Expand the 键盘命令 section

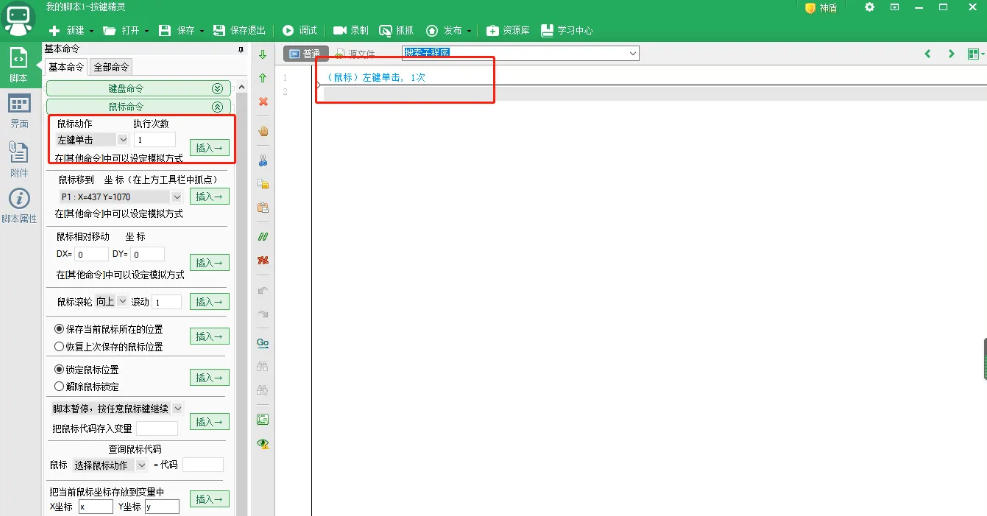[217, 89]
